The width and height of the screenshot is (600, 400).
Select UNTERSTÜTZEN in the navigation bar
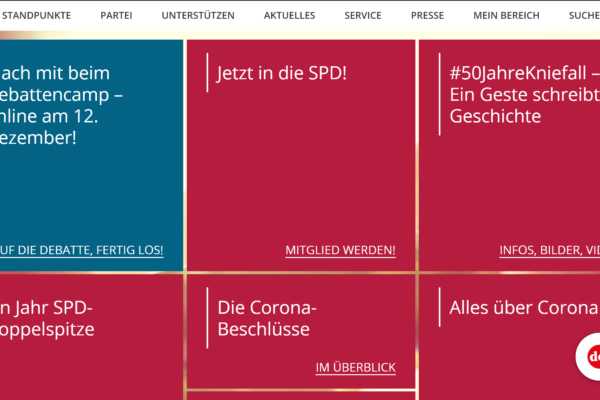198,15
